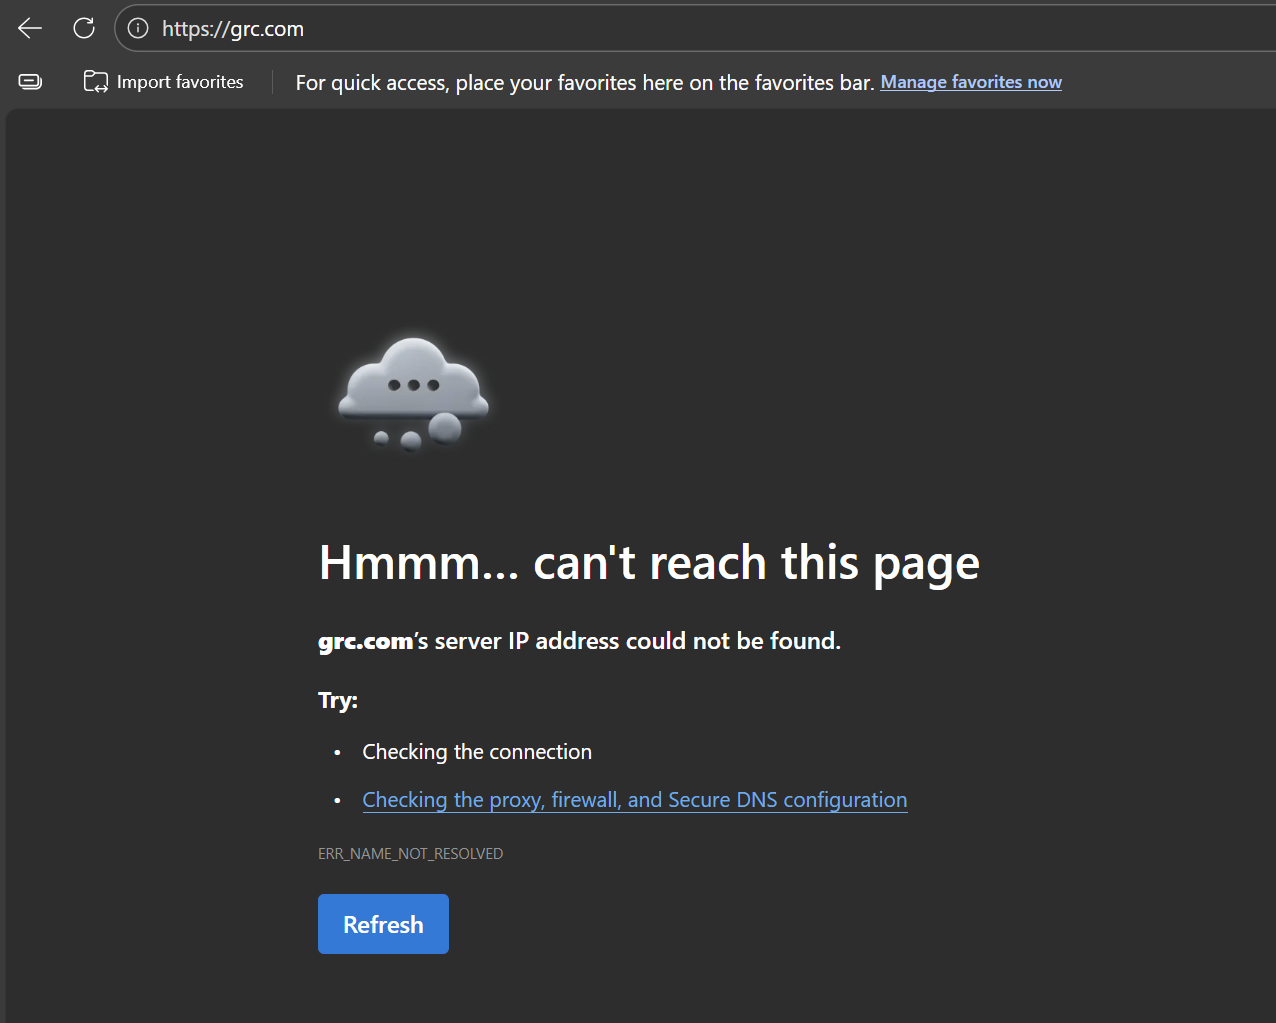Open Import favorites
This screenshot has height=1023, width=1276.
click(164, 82)
